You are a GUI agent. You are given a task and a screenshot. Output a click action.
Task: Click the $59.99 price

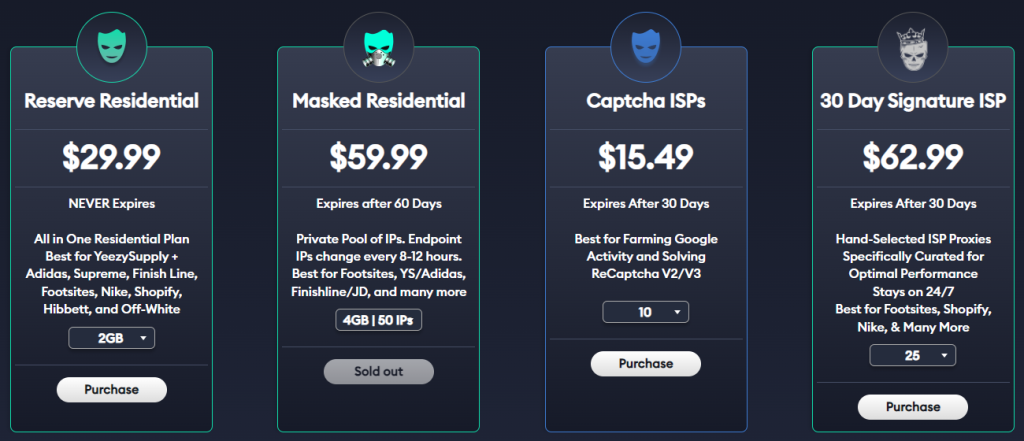378,157
